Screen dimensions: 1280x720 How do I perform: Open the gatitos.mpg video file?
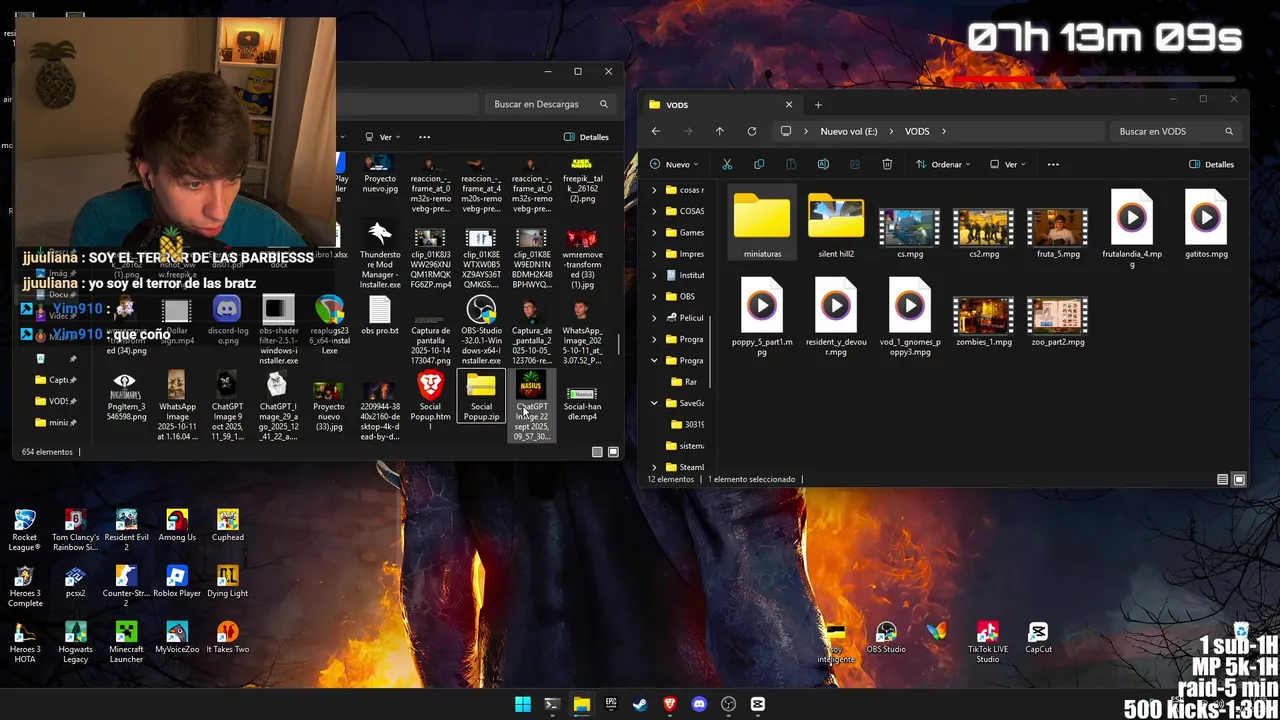point(1206,224)
